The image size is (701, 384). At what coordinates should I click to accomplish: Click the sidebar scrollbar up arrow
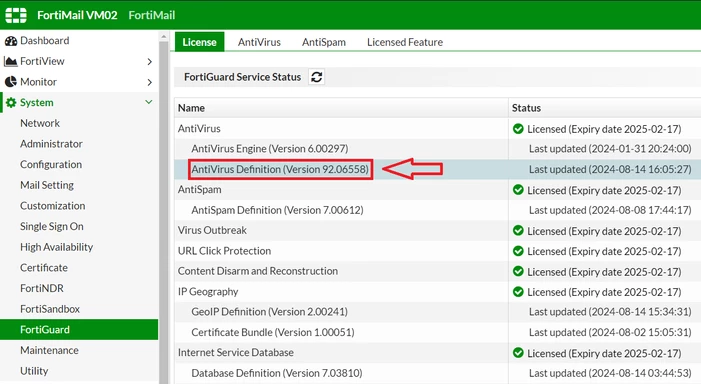tap(164, 36)
